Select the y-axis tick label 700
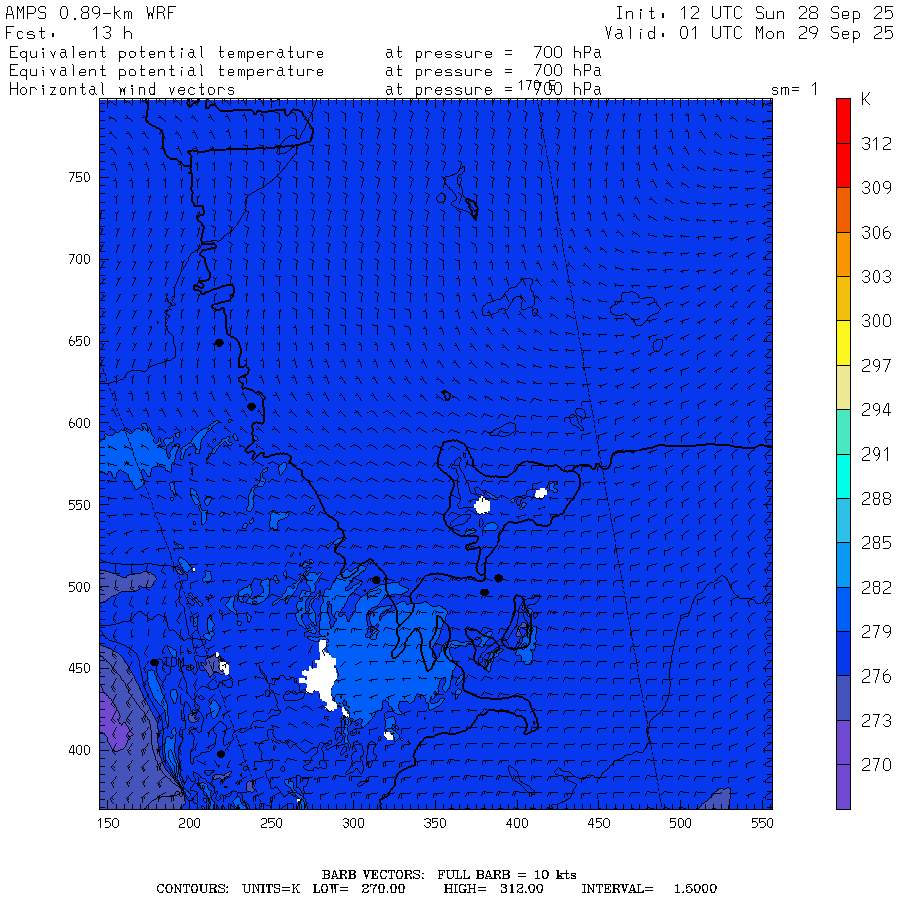The image size is (900, 900). point(79,259)
